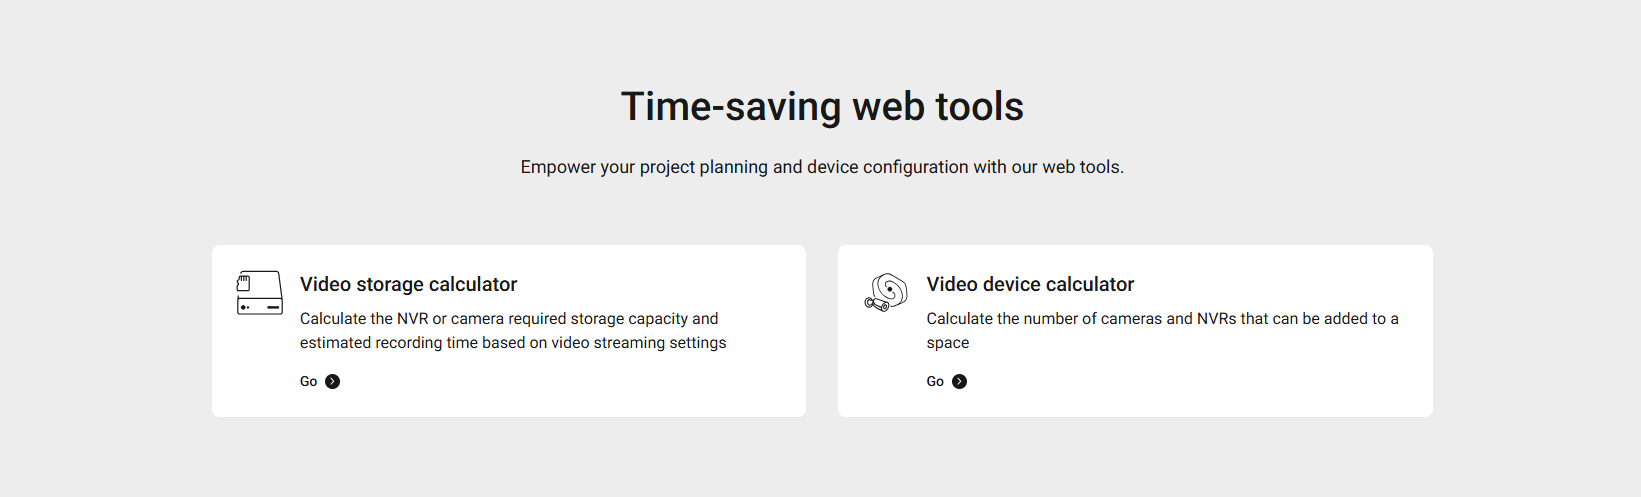Click arrow circle in Video storage calculator card
The image size is (1641, 497).
click(333, 381)
